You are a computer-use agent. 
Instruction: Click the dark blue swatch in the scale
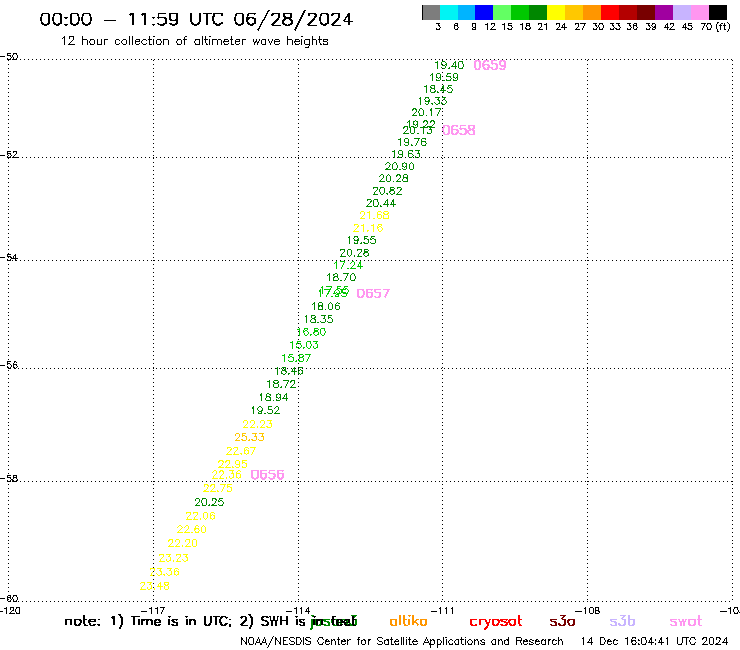(484, 12)
